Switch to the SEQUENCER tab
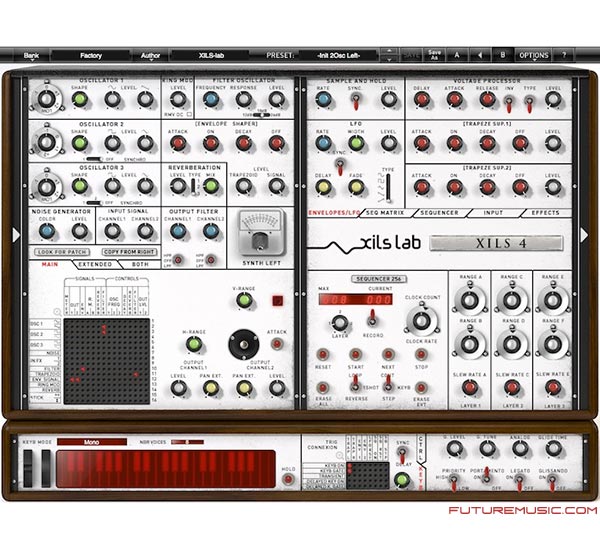600x550 pixels. point(439,213)
